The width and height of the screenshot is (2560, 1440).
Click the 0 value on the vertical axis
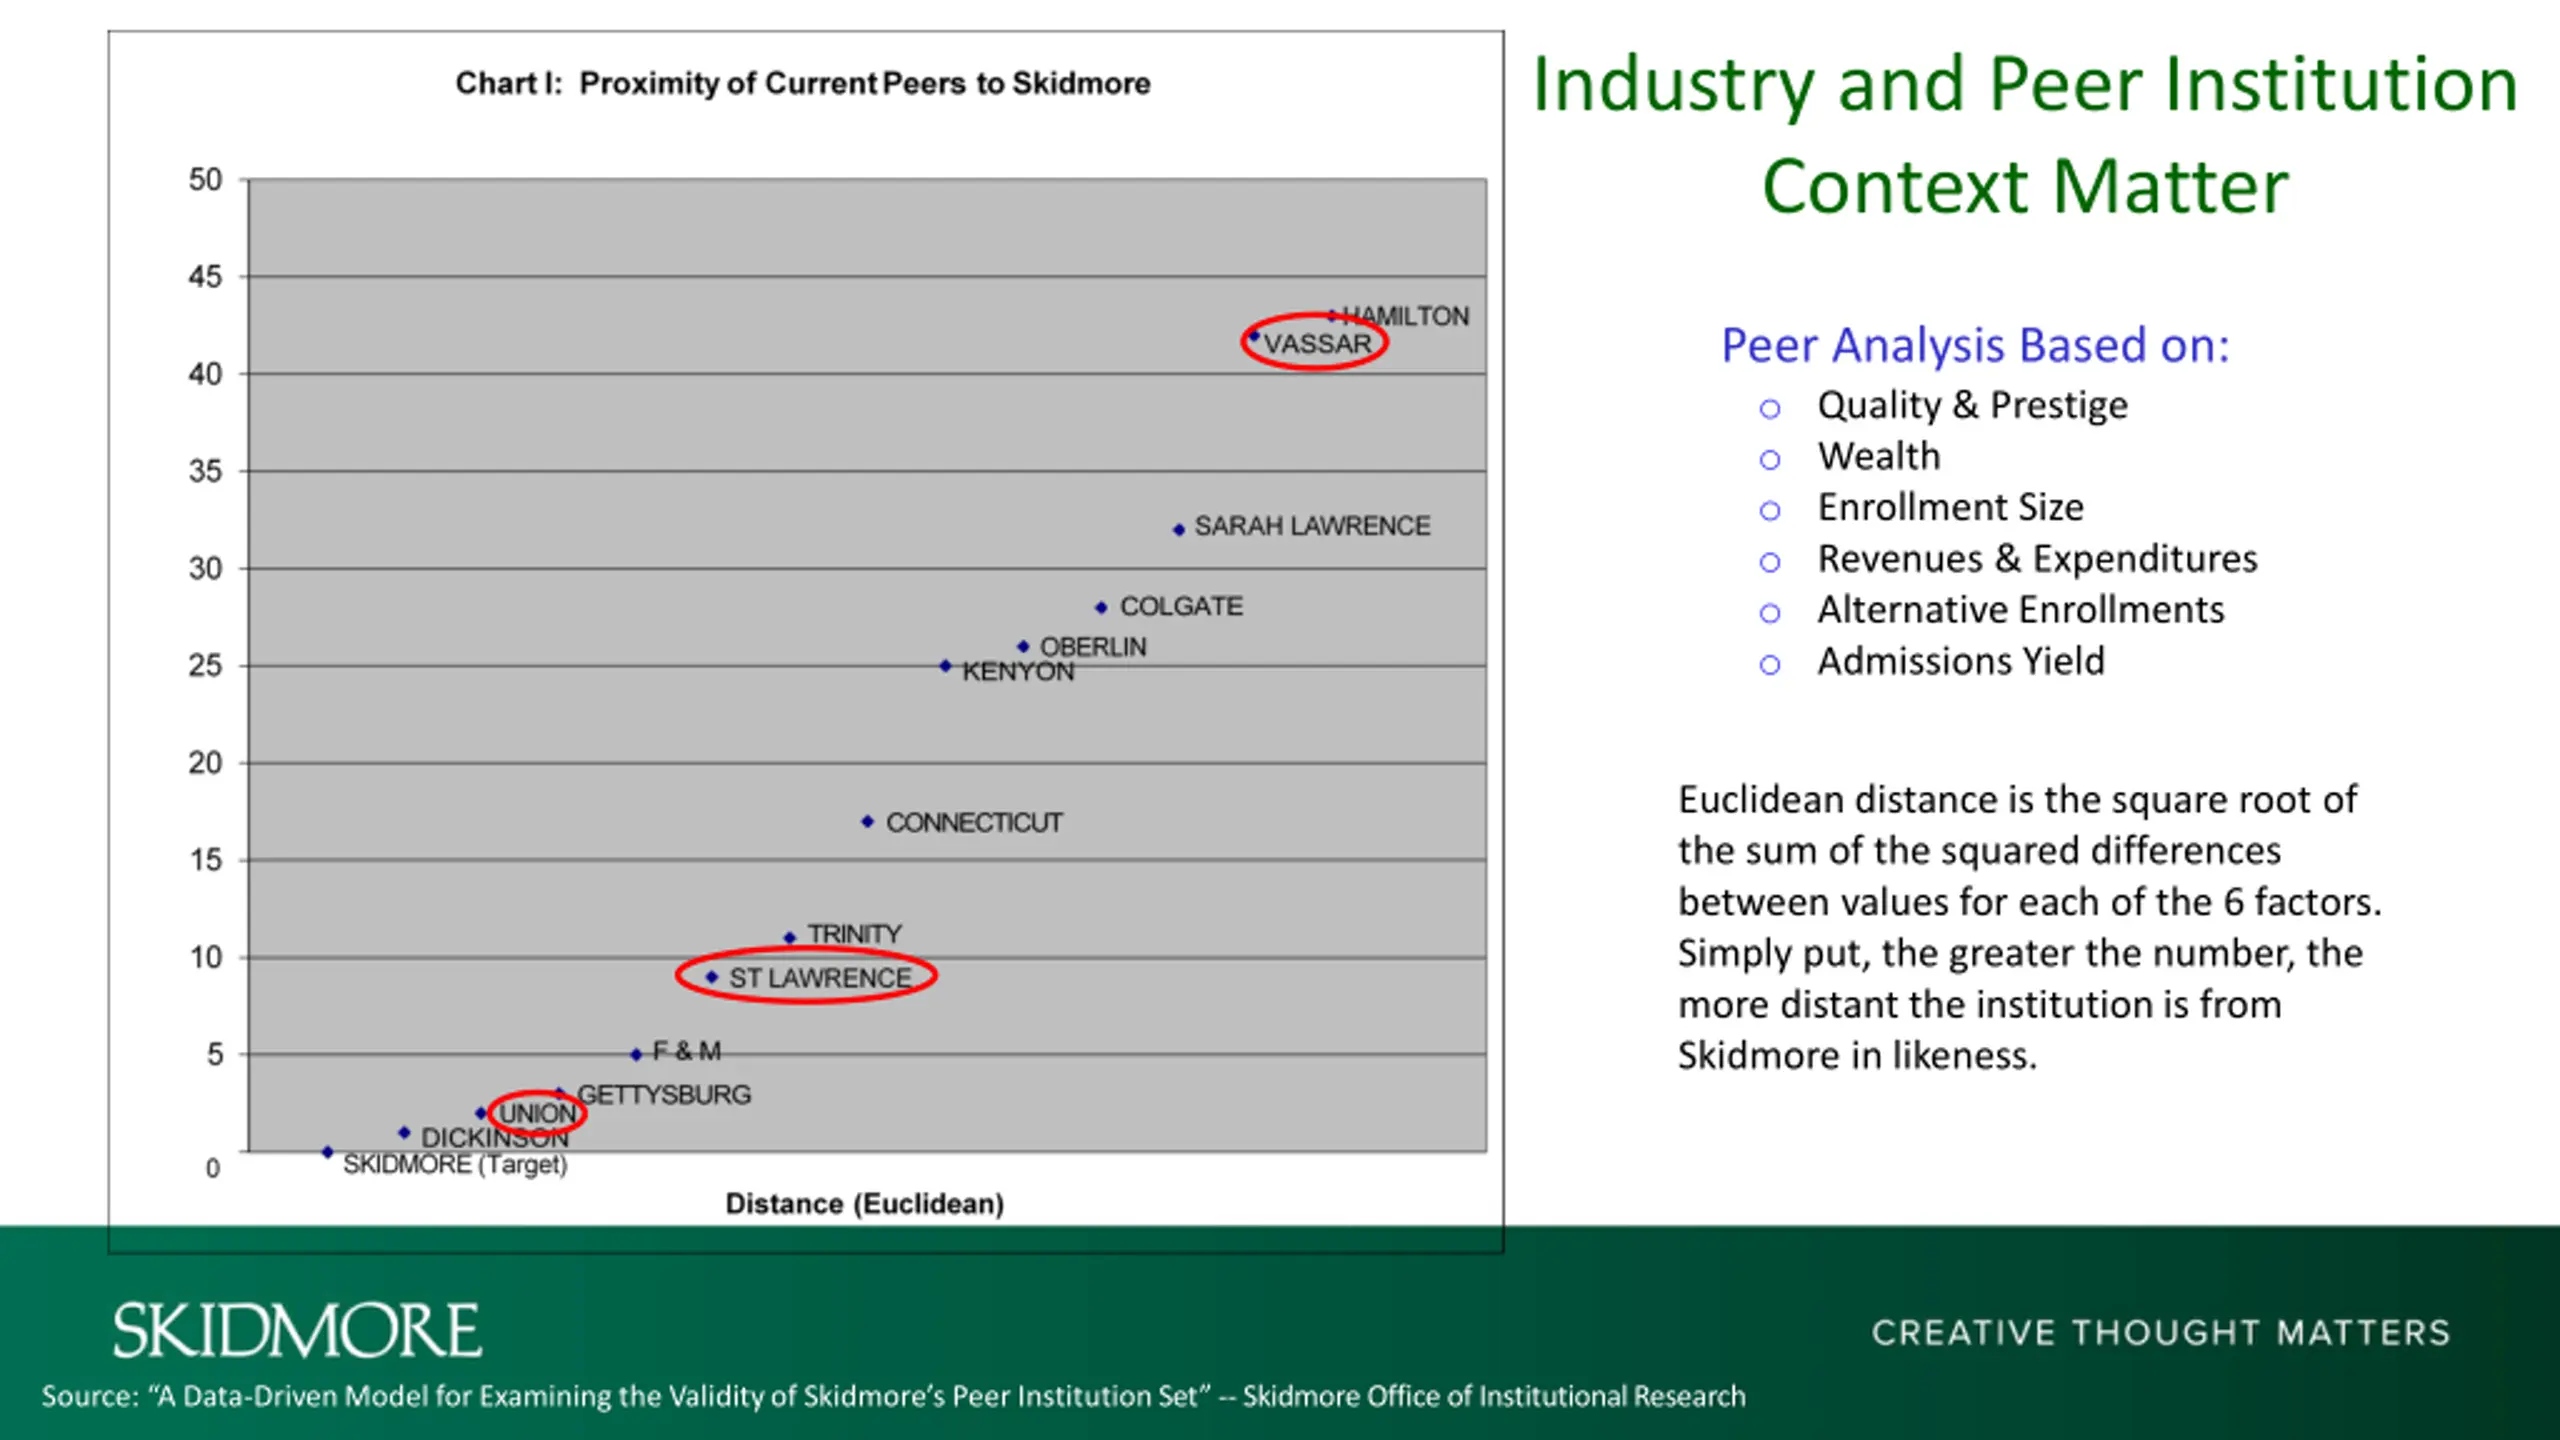pos(213,1168)
